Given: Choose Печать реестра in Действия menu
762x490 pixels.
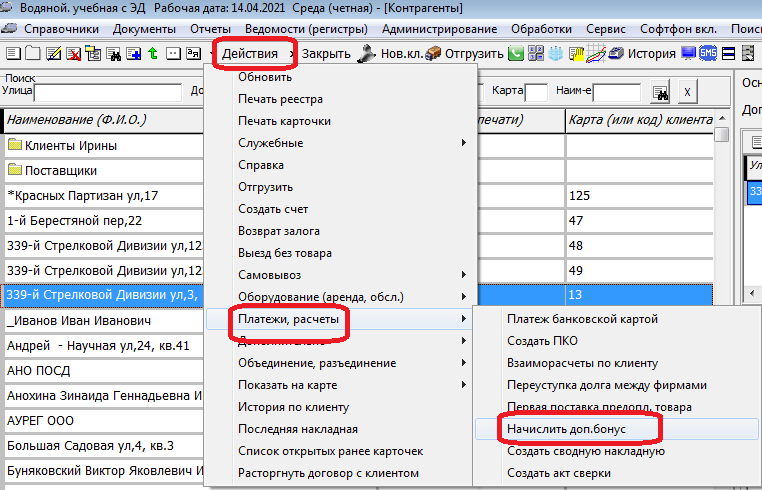Looking at the screenshot, I should (280, 99).
